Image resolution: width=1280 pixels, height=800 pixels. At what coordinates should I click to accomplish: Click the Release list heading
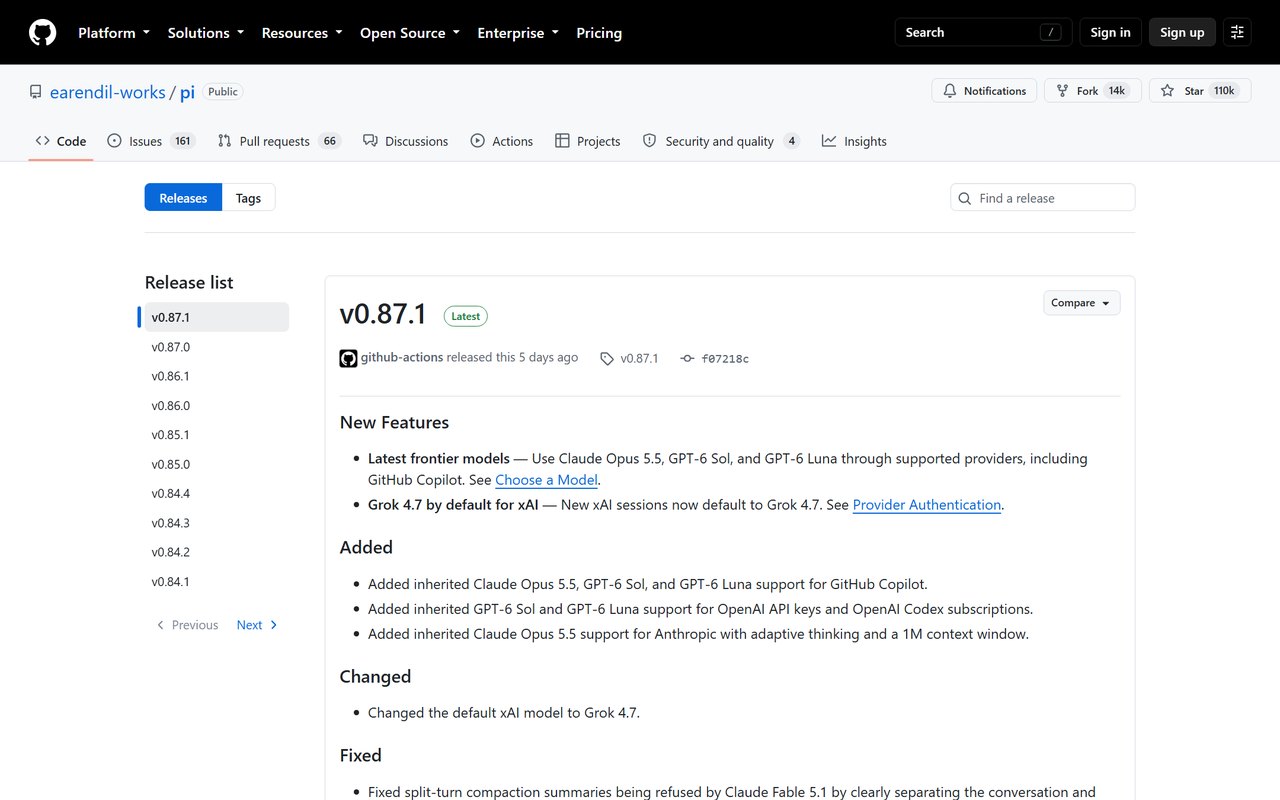tap(189, 283)
